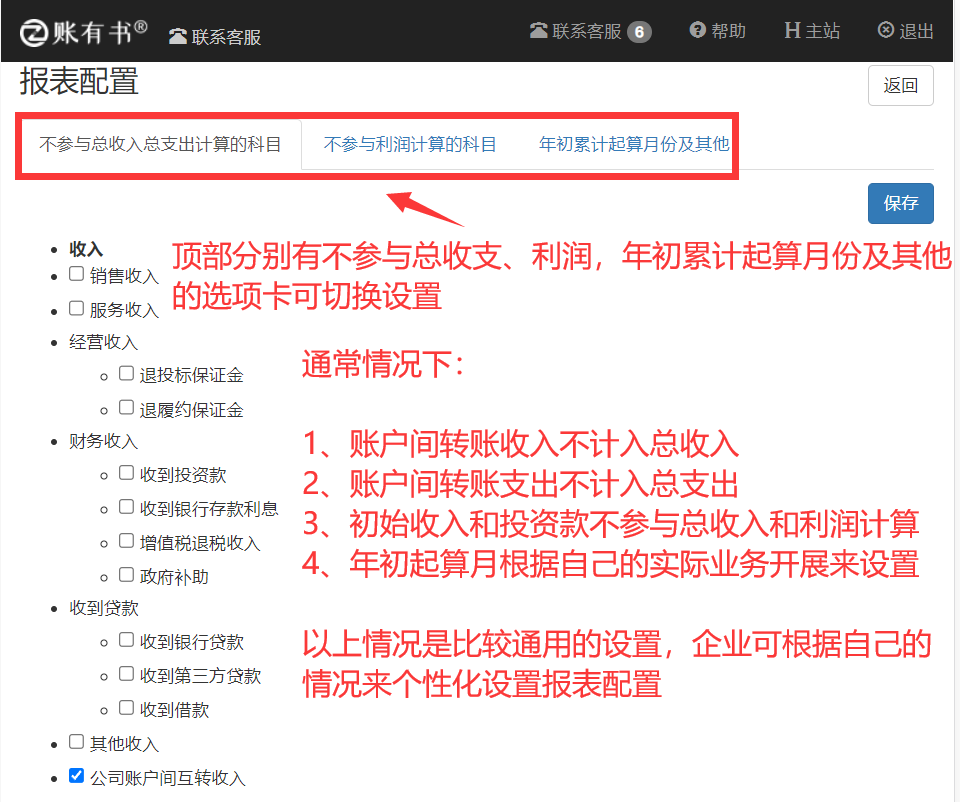Click the question mark help icon
Image resolution: width=960 pixels, height=802 pixels.
[697, 31]
